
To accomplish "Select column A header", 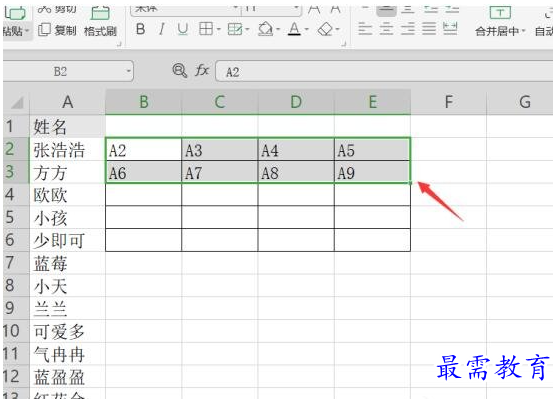I will [x=68, y=102].
